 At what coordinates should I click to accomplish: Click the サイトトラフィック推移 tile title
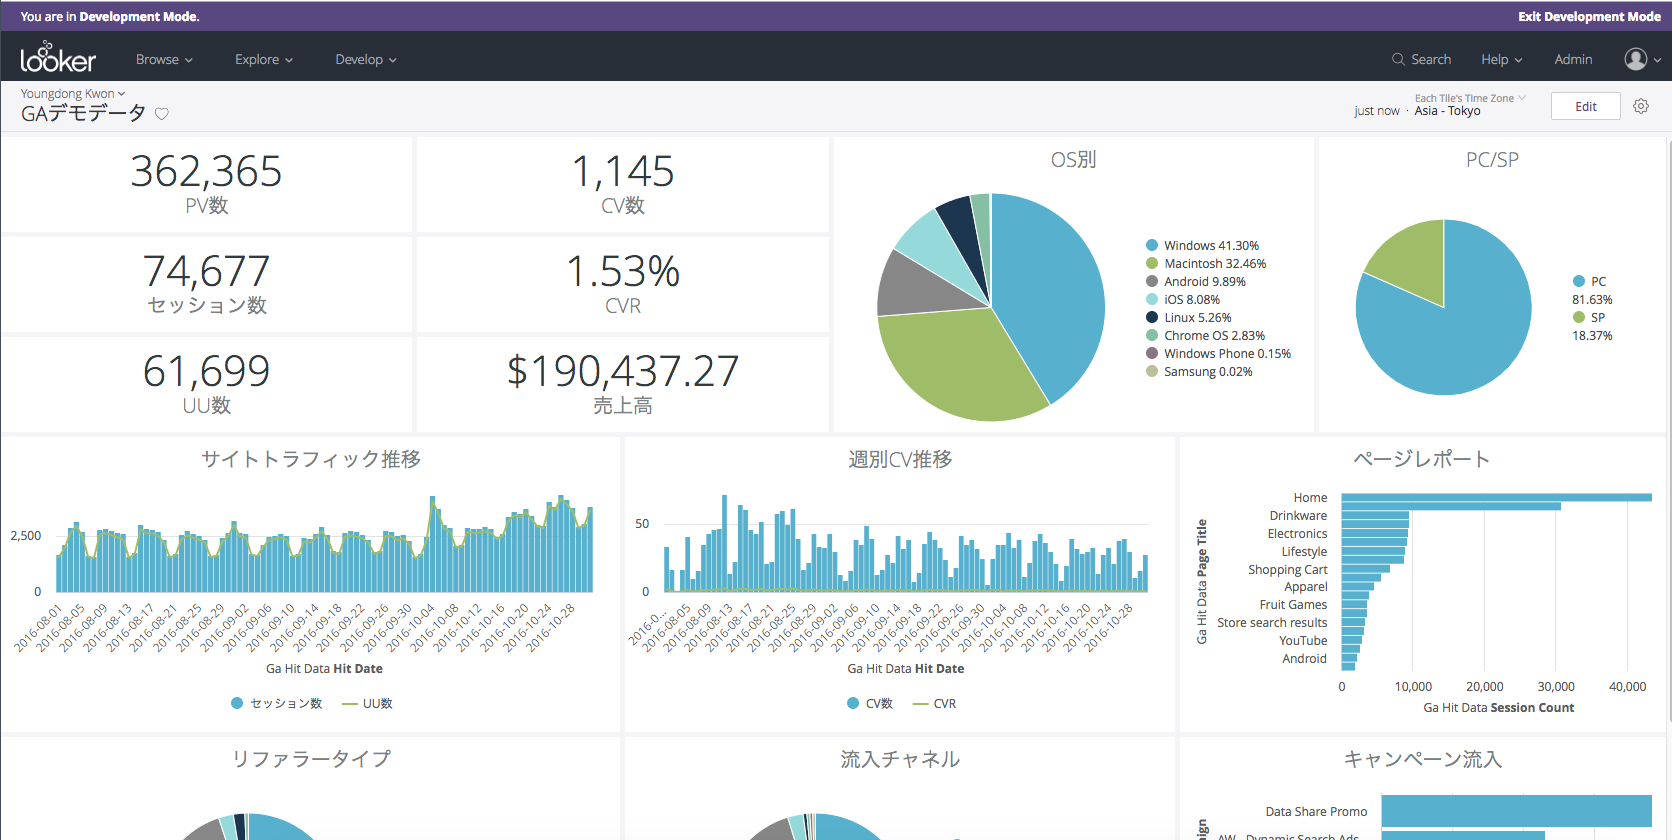click(x=311, y=458)
